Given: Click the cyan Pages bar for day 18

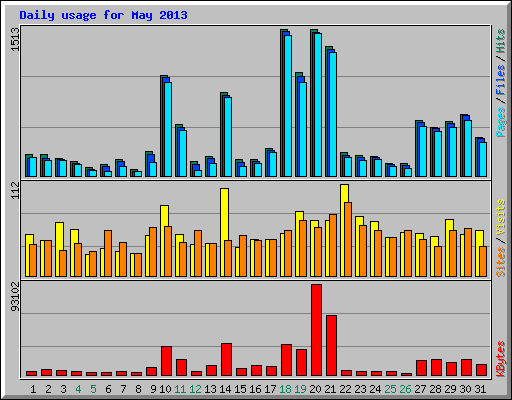Looking at the screenshot, I should click(x=288, y=106).
